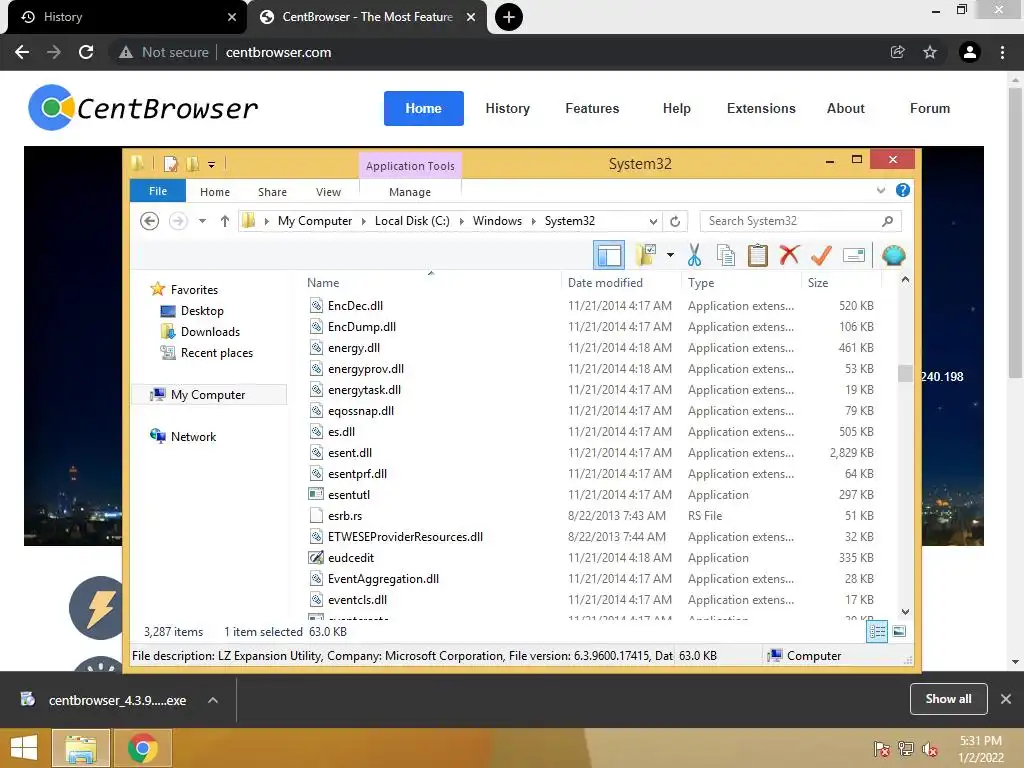Screen dimensions: 1024x768
Task: Open the Customize Quick Access Toolbar dropdown
Action: [212, 165]
